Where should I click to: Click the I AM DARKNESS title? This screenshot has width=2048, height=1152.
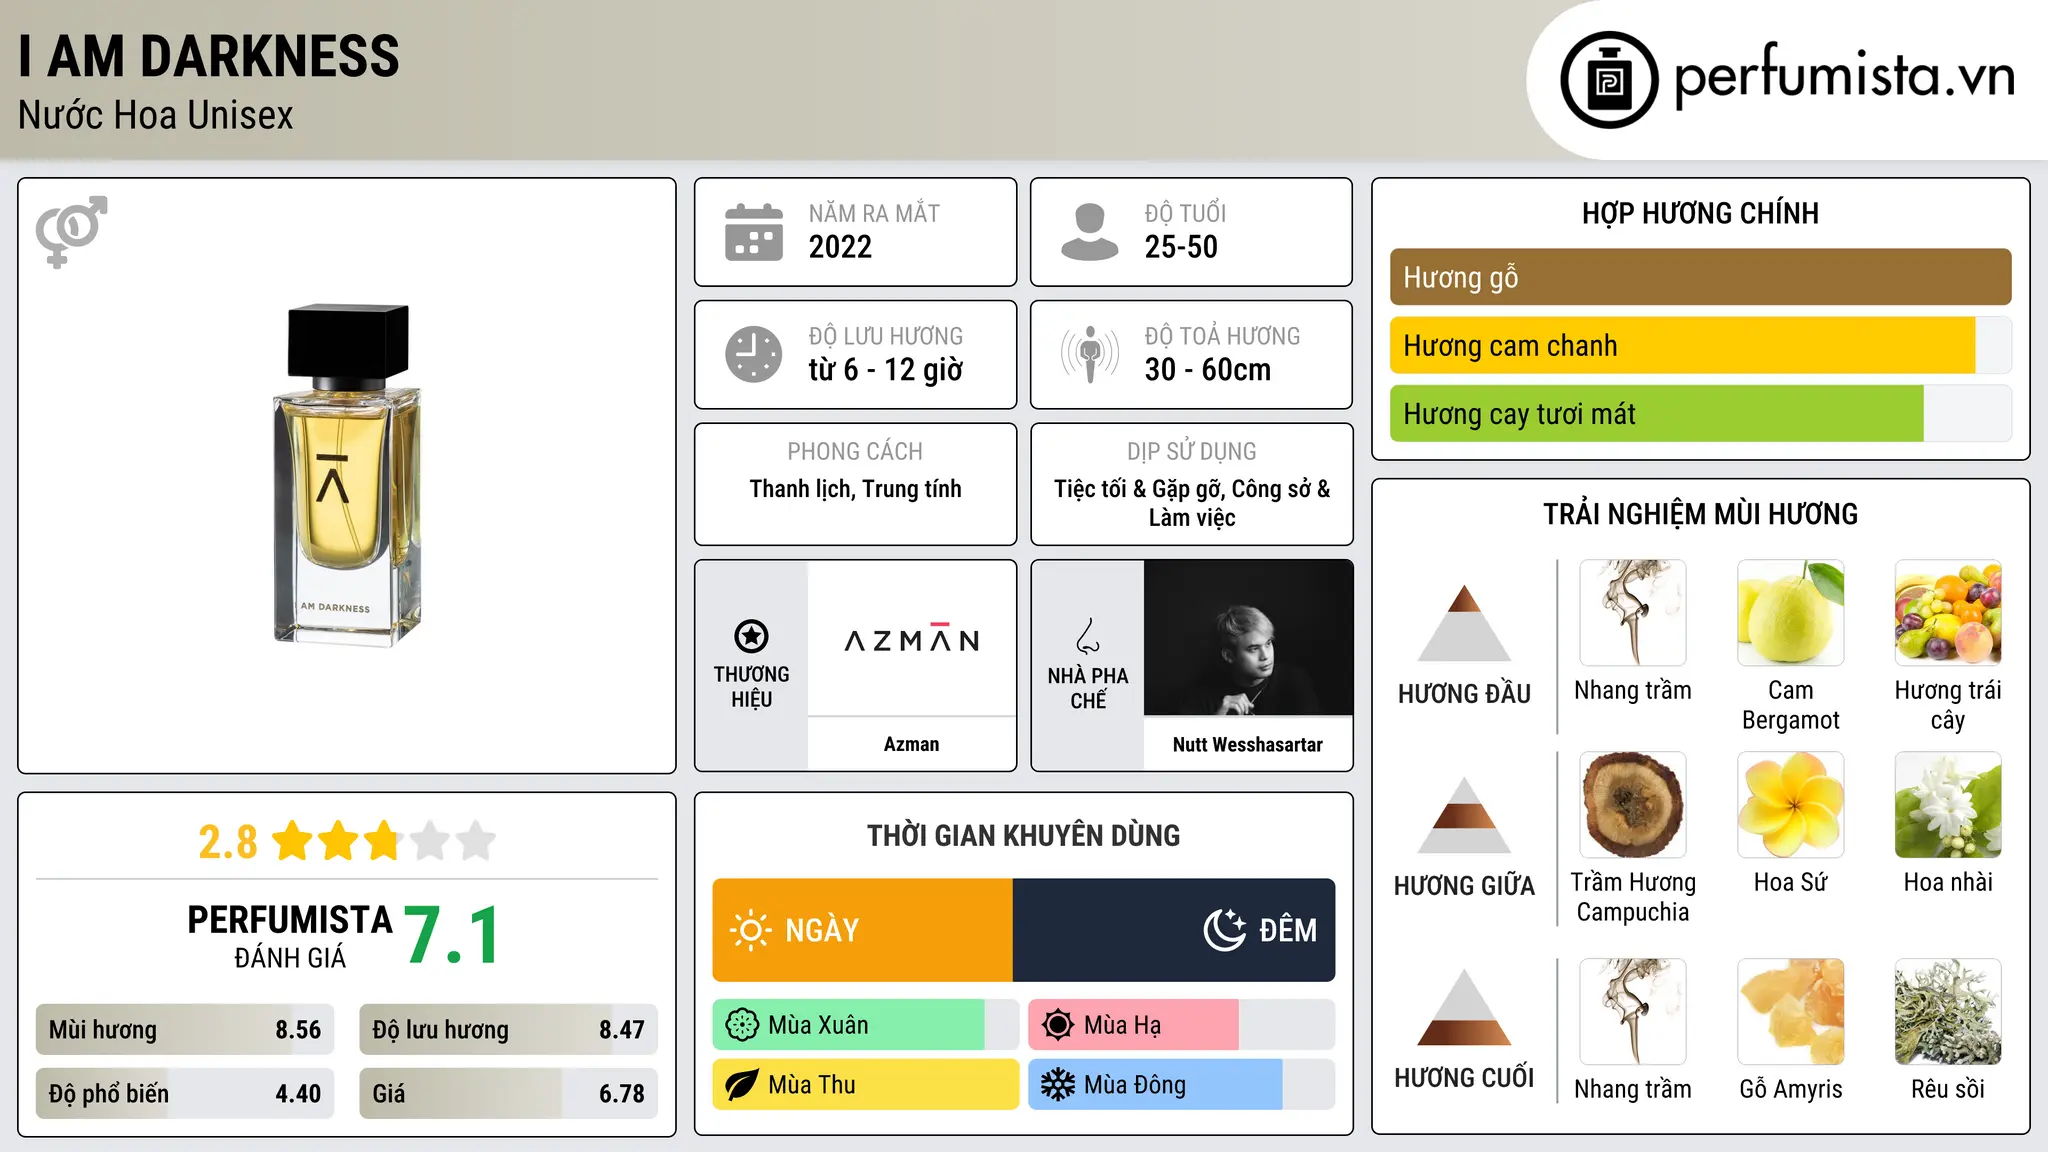pyautogui.click(x=209, y=56)
